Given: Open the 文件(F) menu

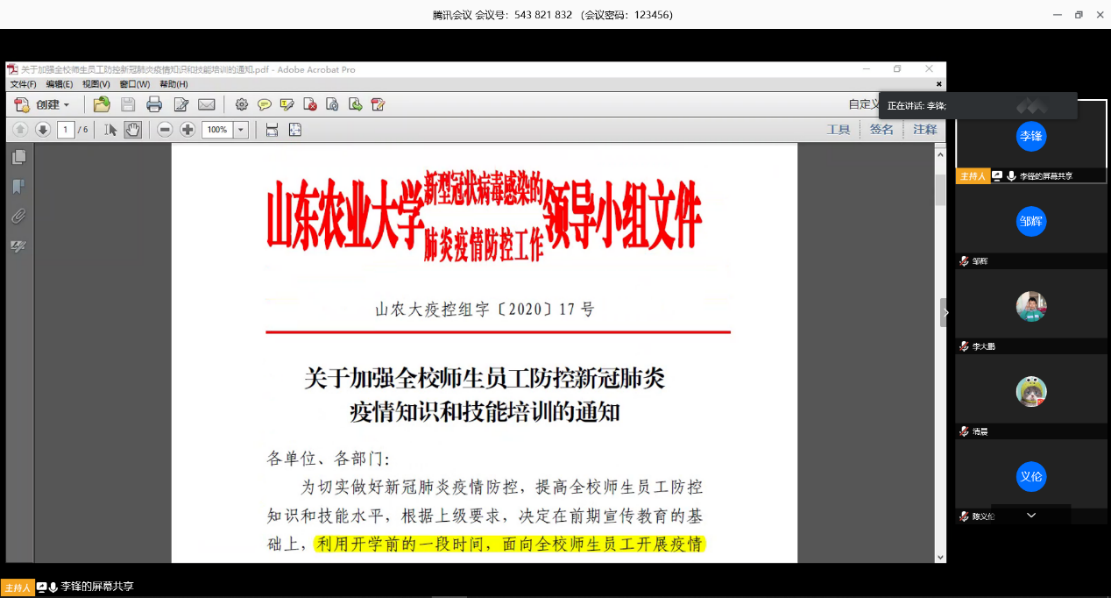Looking at the screenshot, I should [x=23, y=84].
